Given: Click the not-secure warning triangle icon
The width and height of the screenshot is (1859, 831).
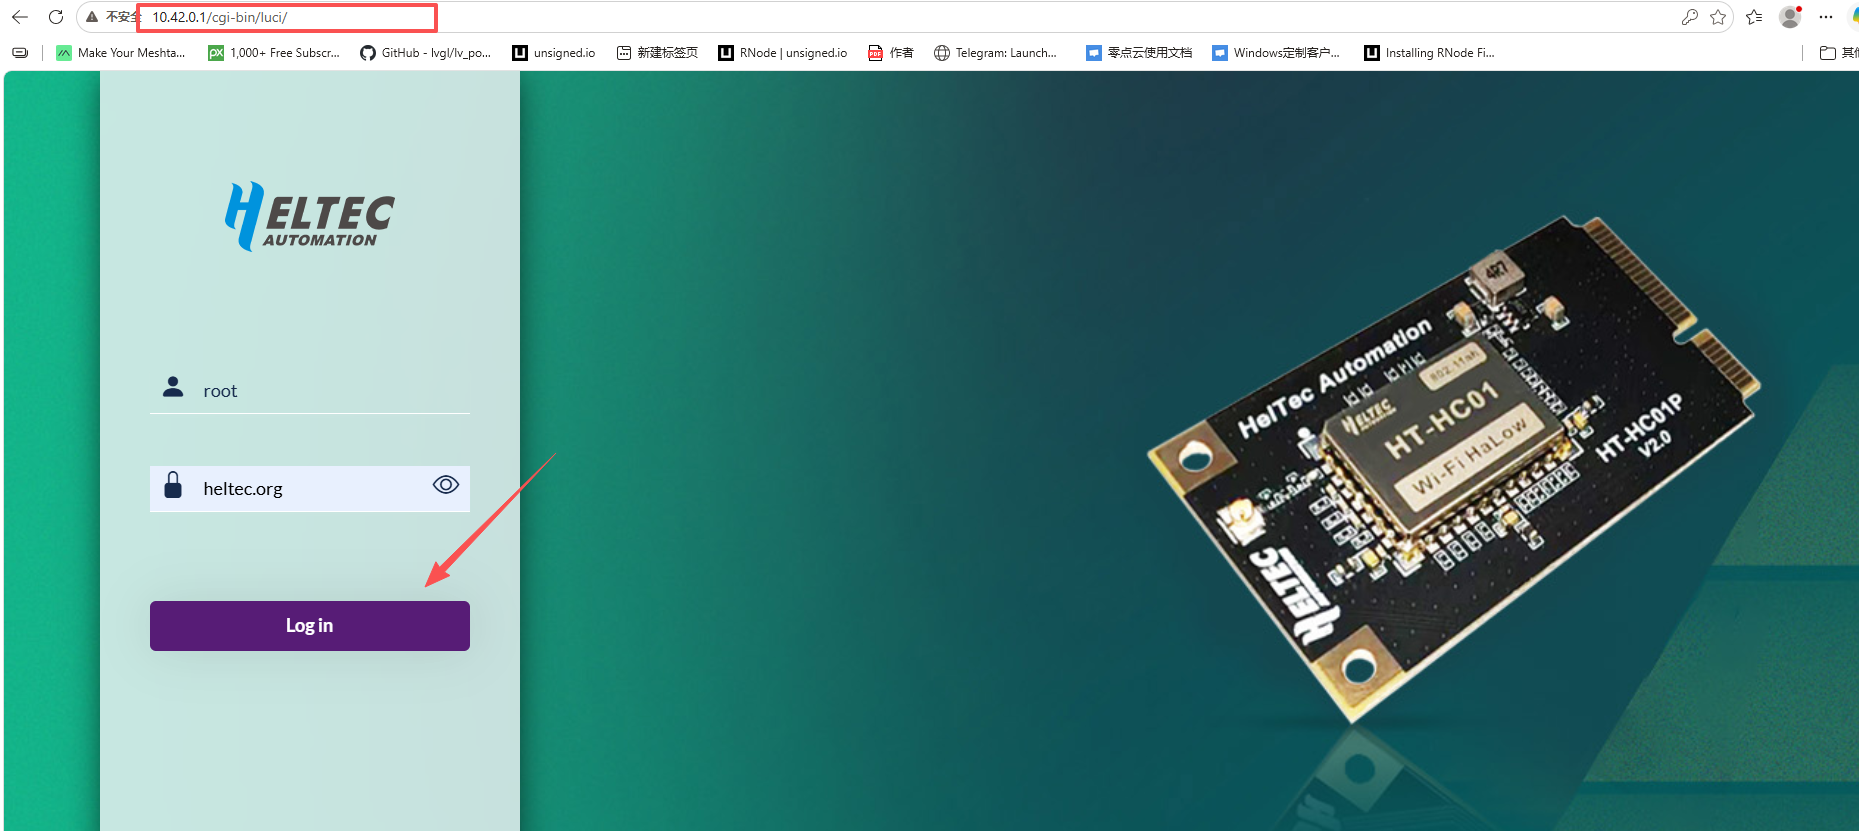Looking at the screenshot, I should [x=92, y=17].
